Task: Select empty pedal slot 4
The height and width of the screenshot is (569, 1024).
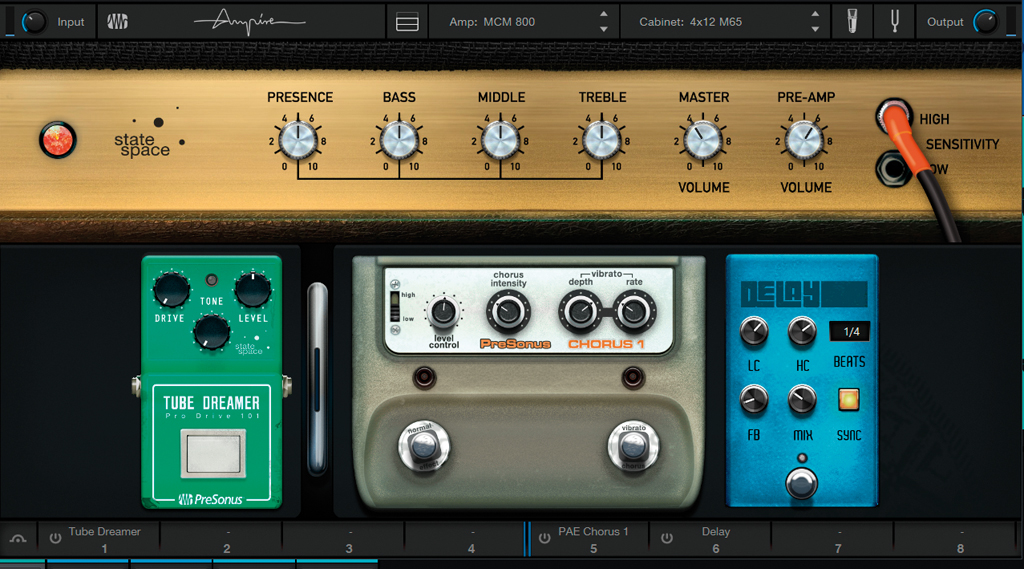Action: point(464,539)
